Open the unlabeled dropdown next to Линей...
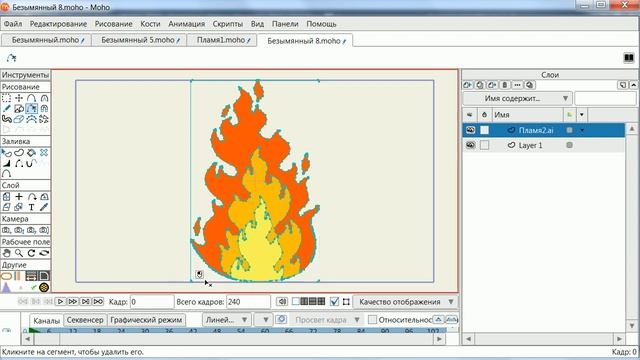 [264, 320]
